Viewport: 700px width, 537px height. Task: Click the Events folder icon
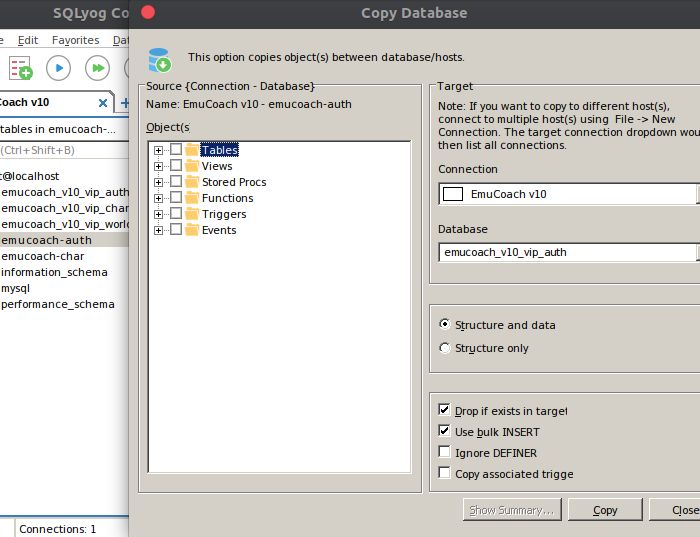pos(192,230)
